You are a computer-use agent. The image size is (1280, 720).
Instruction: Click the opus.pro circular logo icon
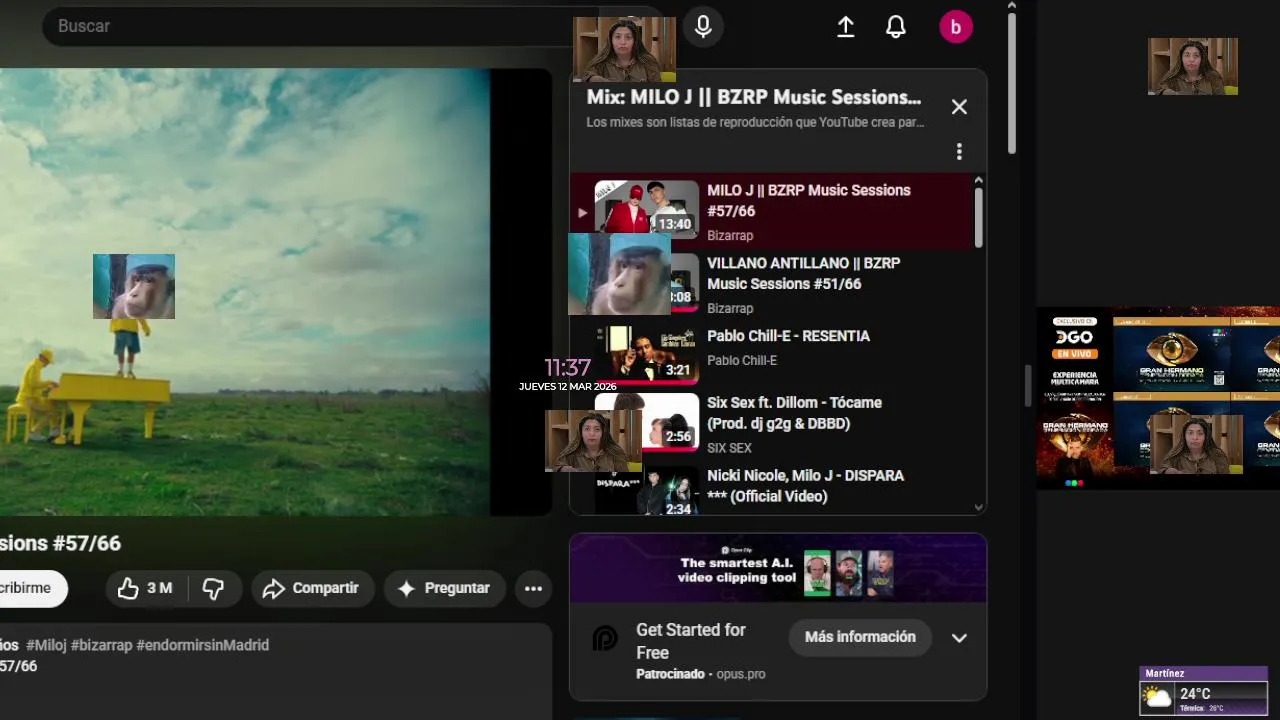pos(605,639)
